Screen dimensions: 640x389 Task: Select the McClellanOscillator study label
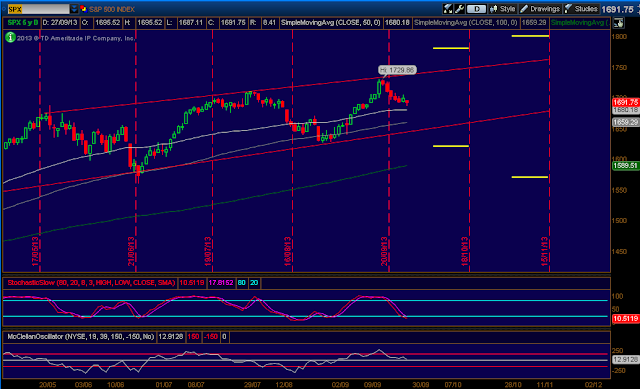click(x=80, y=337)
